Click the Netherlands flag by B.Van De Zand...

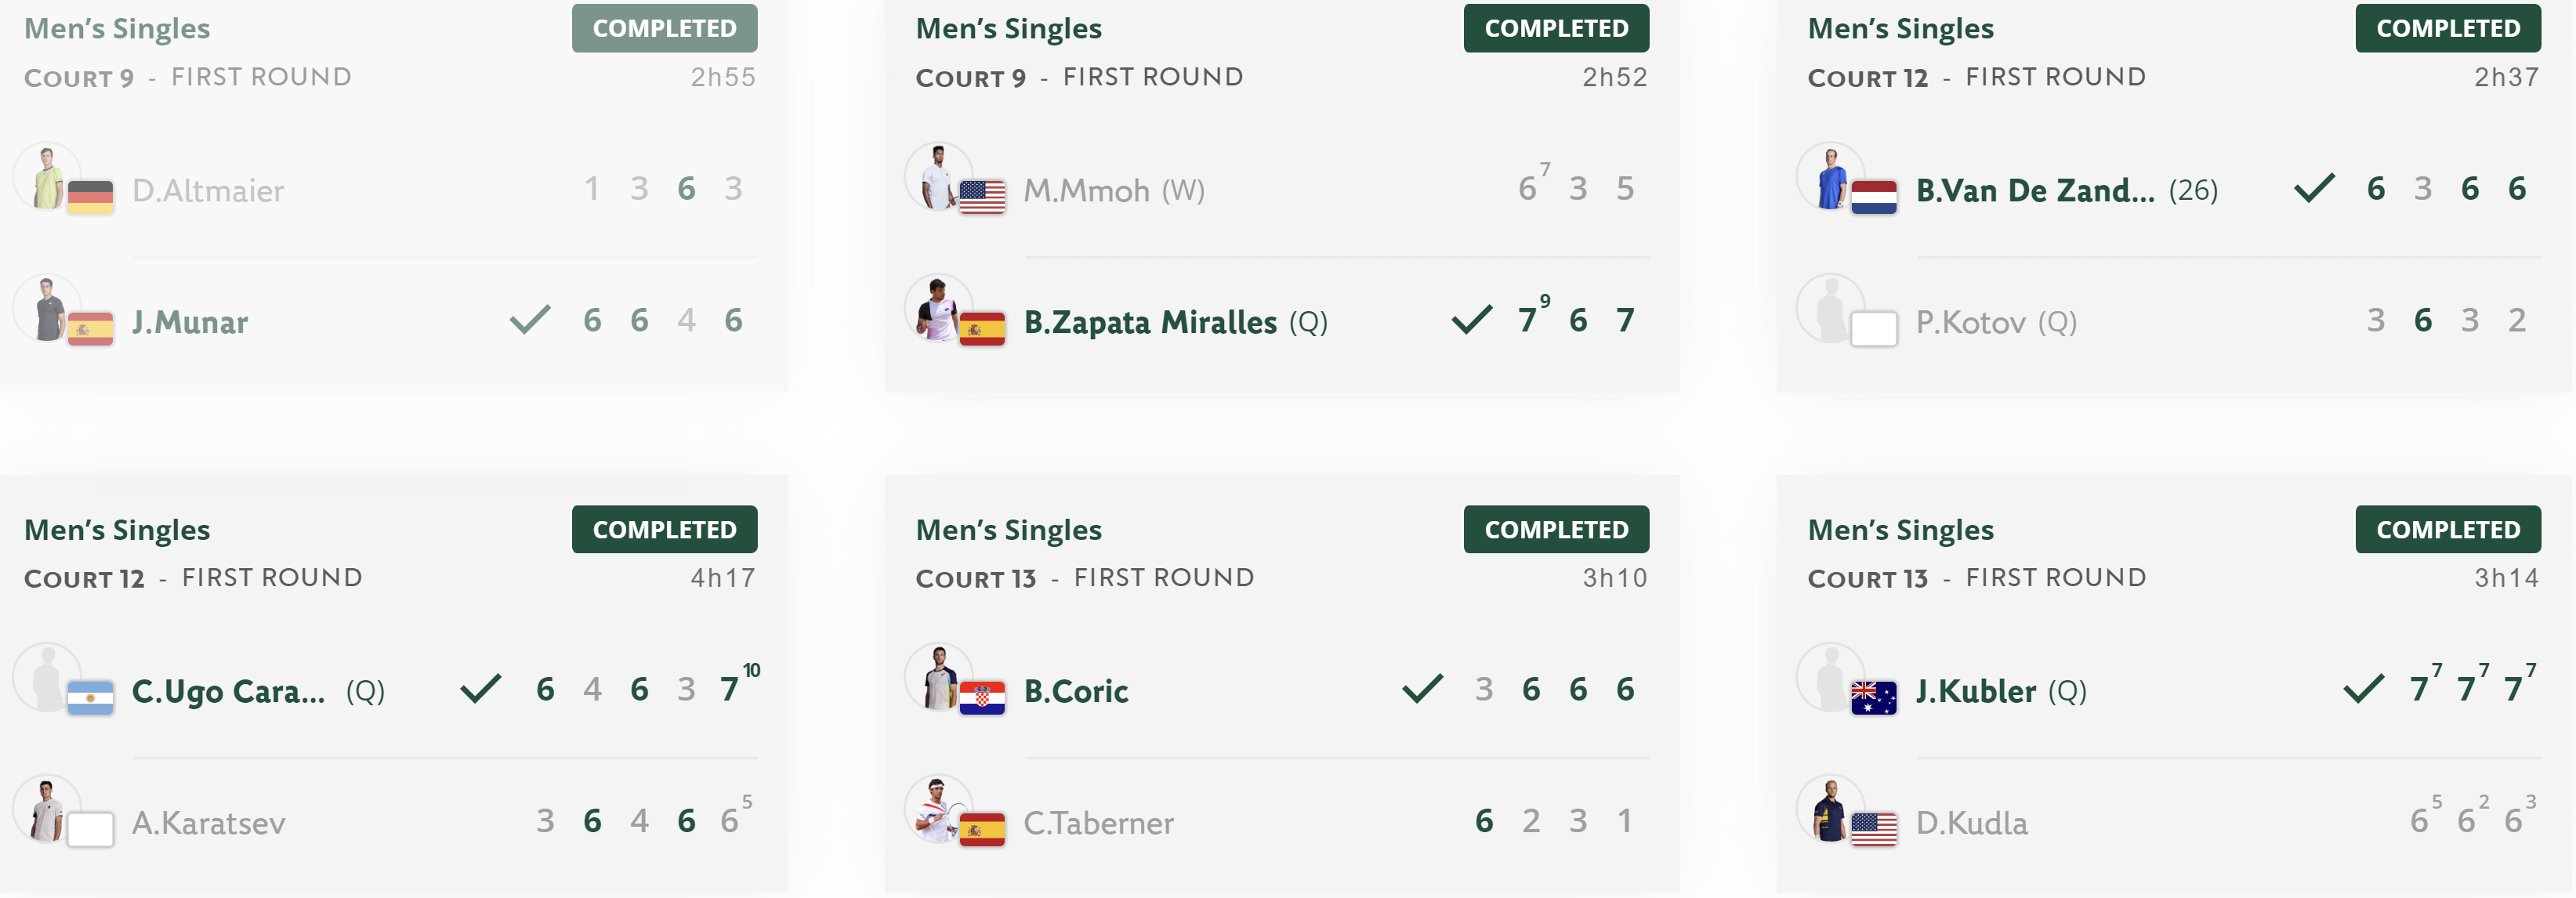point(1874,197)
